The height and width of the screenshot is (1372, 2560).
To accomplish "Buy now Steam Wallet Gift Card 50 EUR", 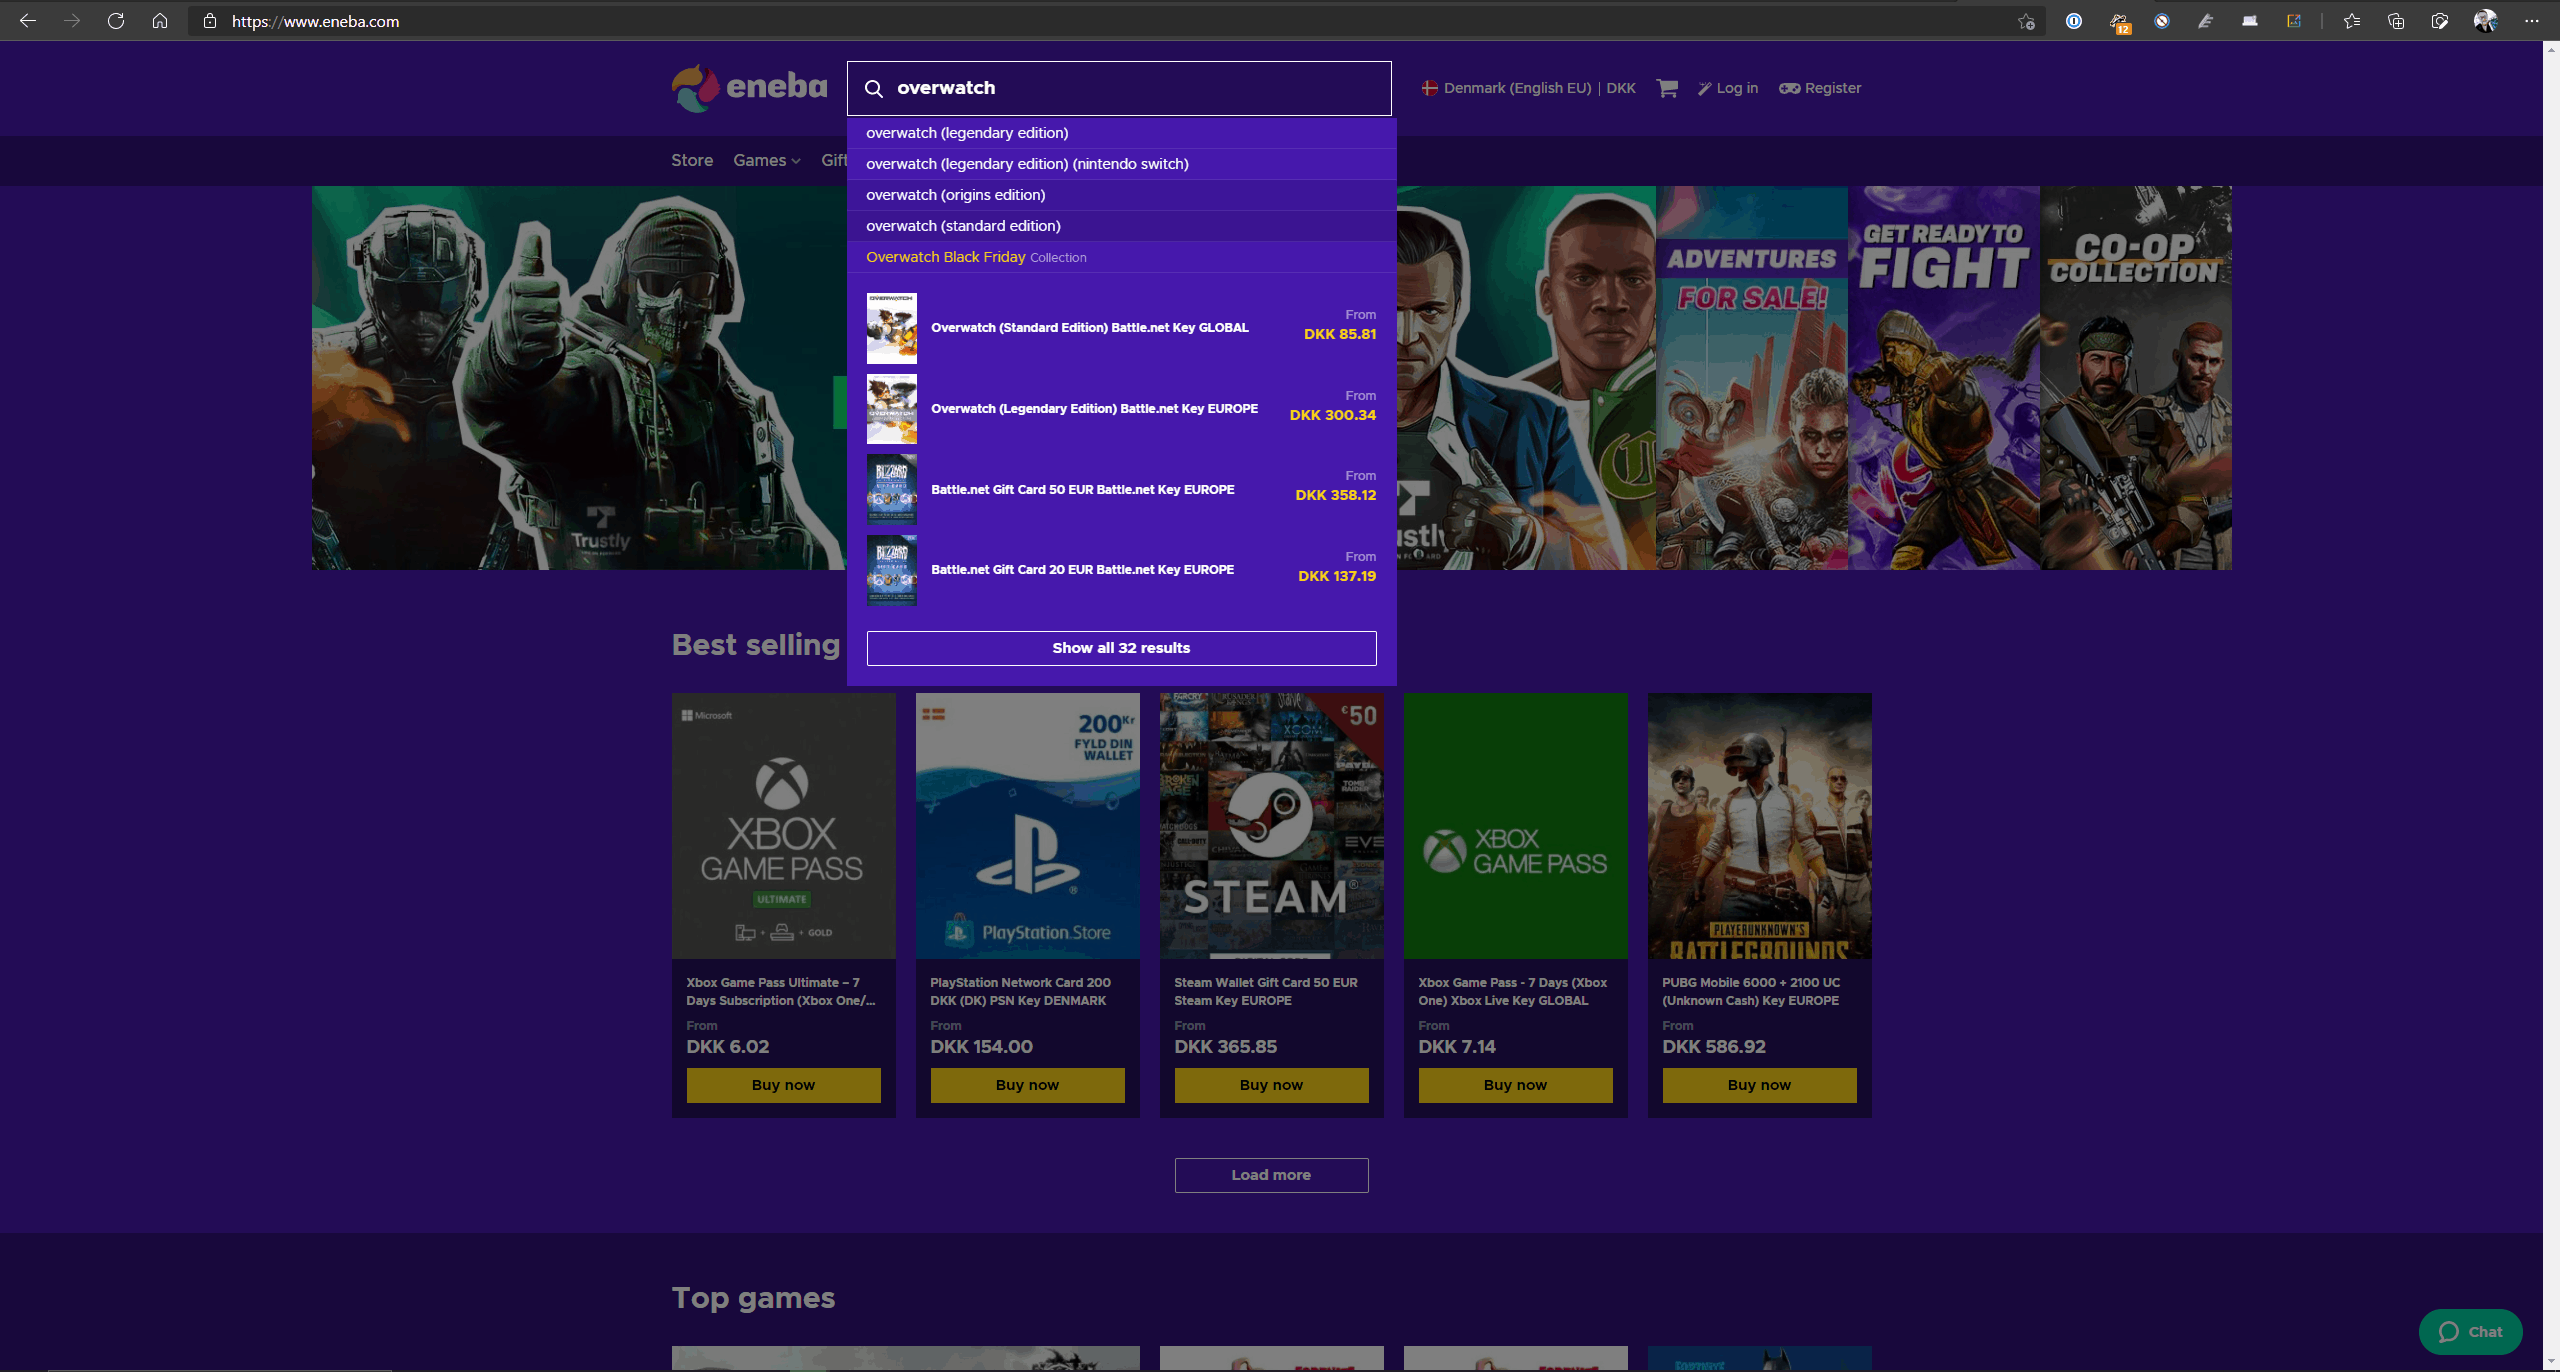I will tap(1271, 1085).
